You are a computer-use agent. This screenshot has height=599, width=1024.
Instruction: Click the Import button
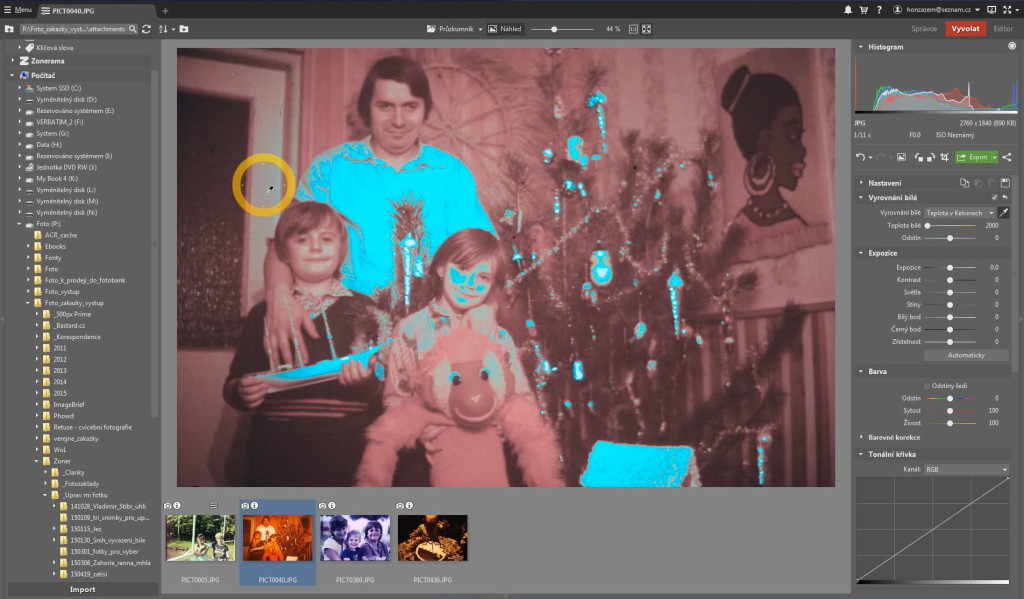coord(82,589)
